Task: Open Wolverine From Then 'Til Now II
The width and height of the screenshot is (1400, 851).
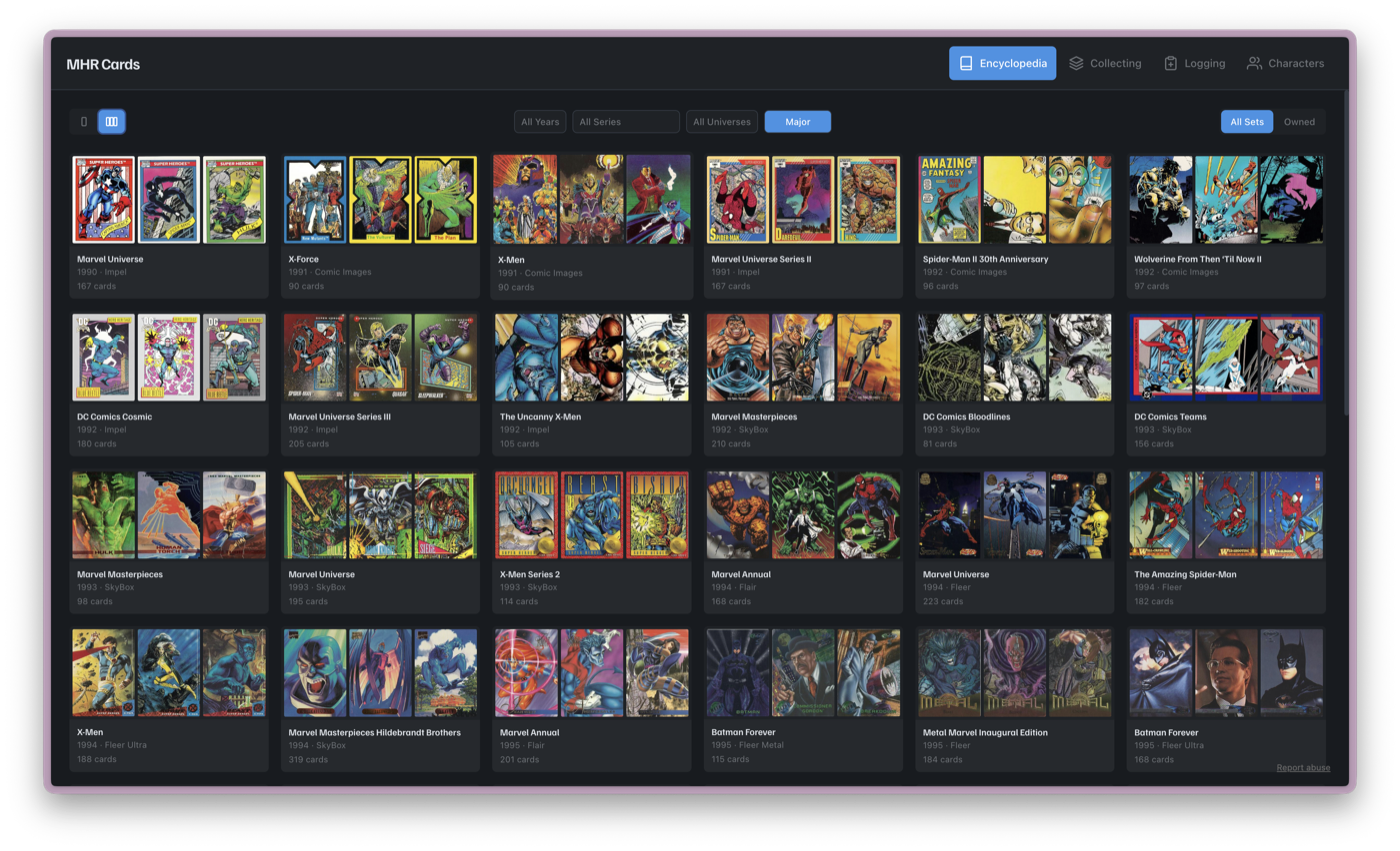Action: (x=1227, y=225)
